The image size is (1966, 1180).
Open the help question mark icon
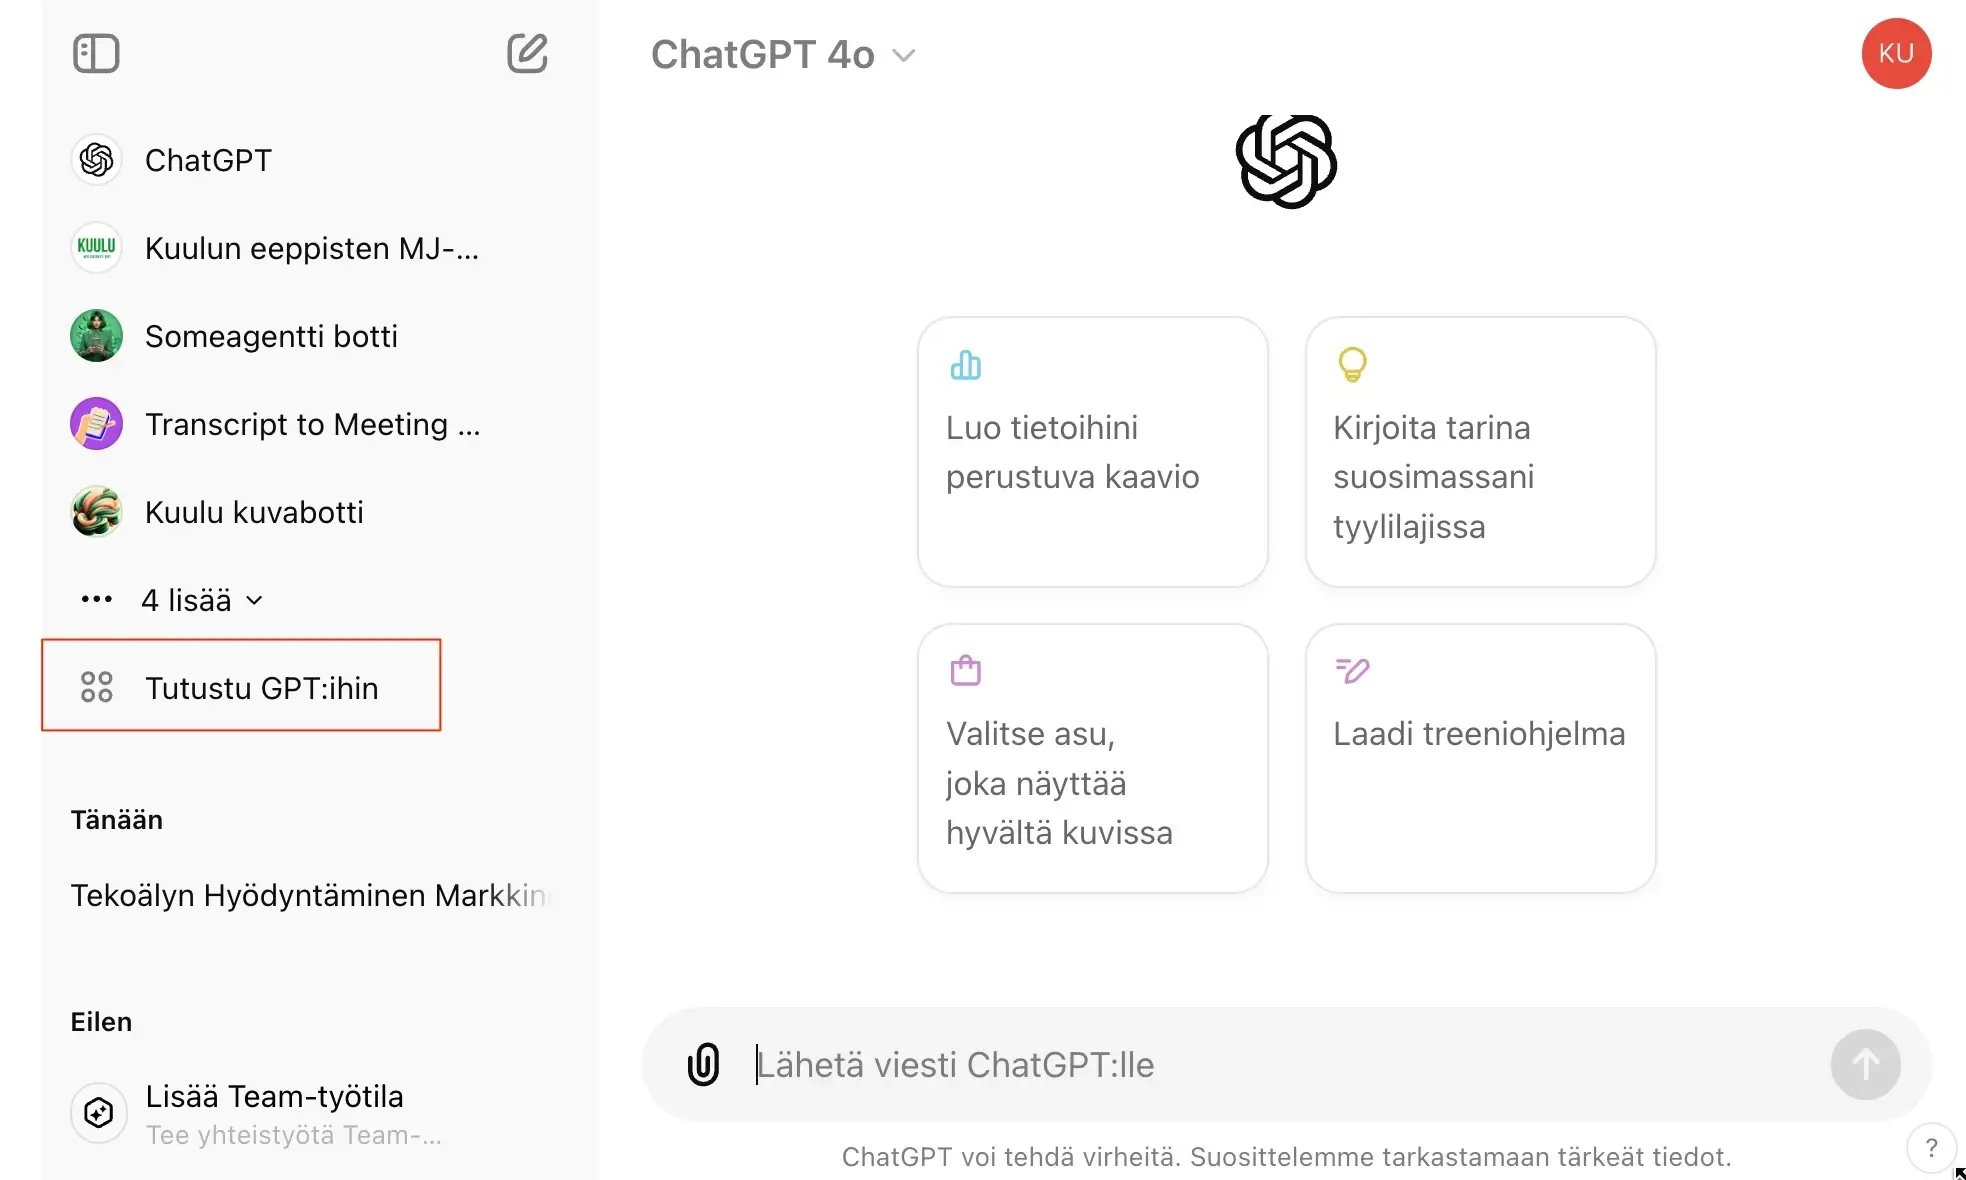coord(1932,1148)
